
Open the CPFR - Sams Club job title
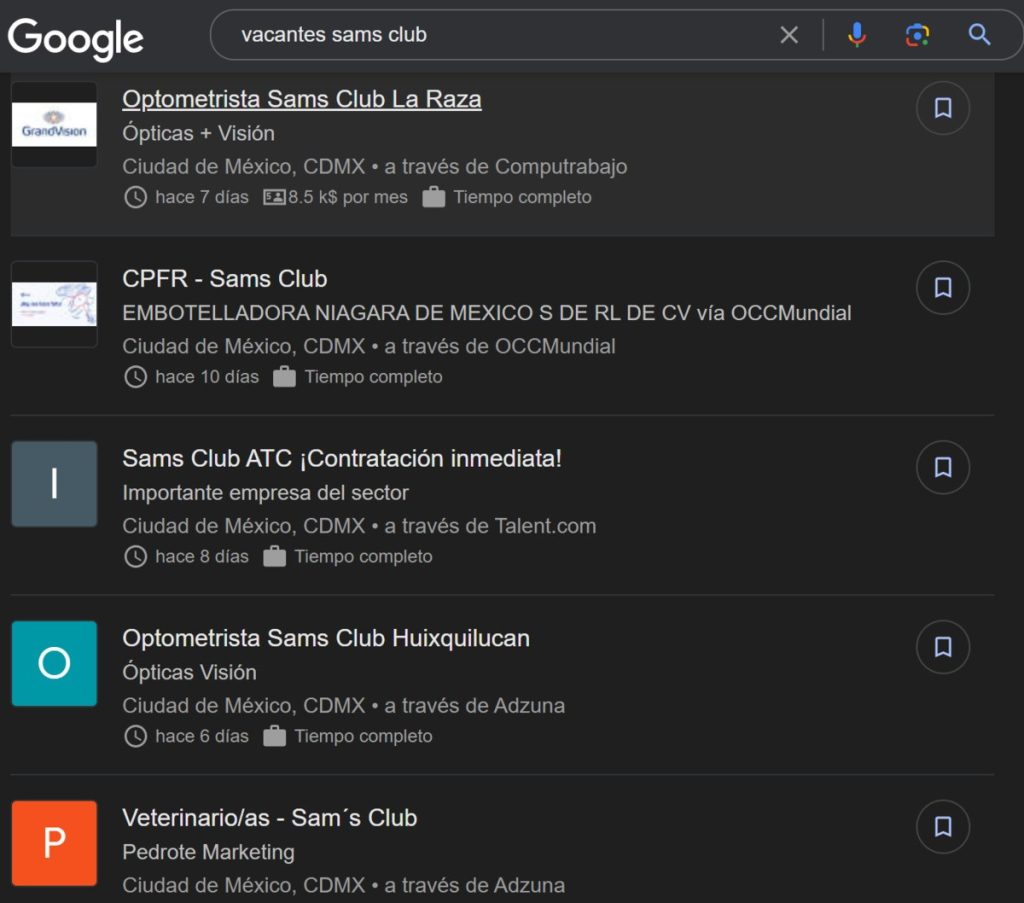point(225,279)
